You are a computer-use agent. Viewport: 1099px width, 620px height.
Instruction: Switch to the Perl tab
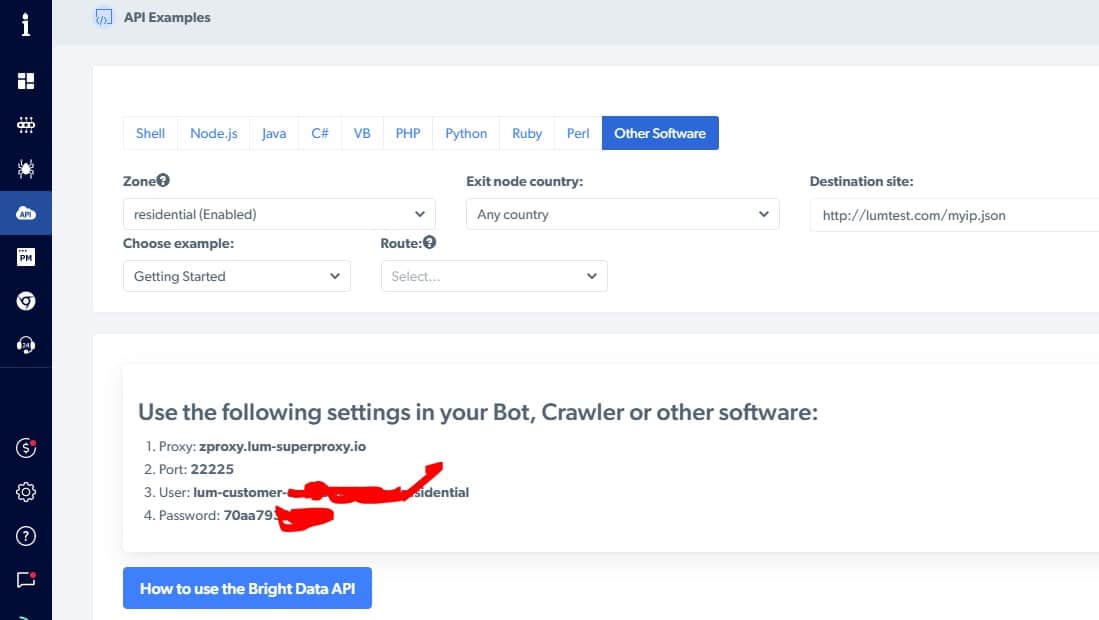click(x=578, y=133)
